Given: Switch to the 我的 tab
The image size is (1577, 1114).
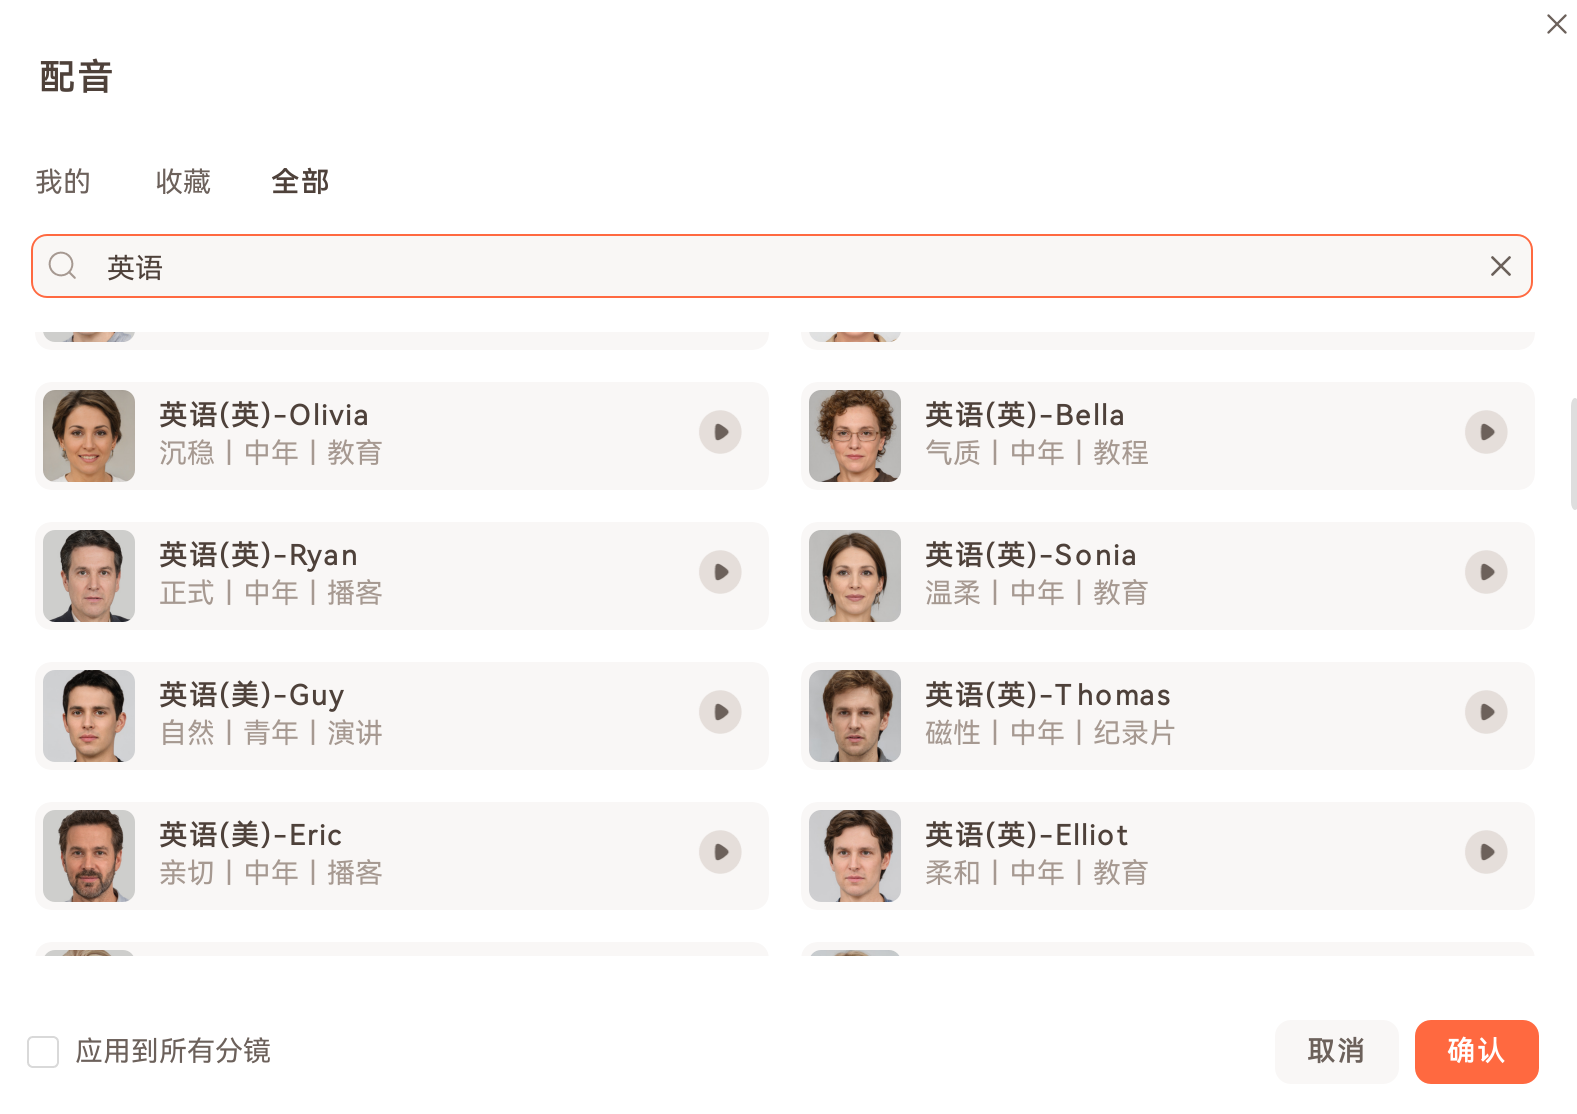Looking at the screenshot, I should coord(63,182).
